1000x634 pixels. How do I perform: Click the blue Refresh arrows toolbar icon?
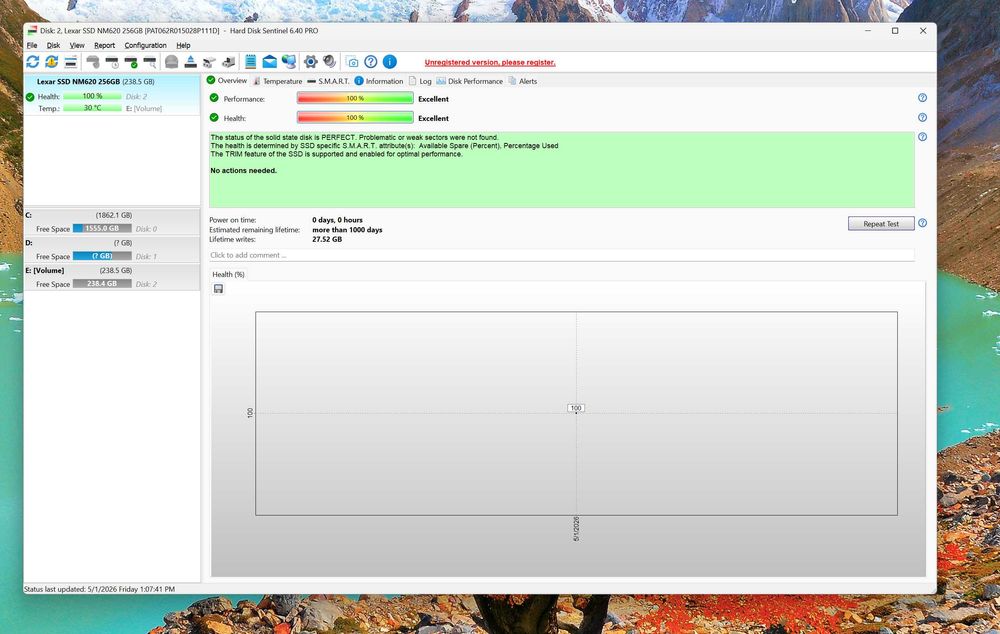pos(33,62)
